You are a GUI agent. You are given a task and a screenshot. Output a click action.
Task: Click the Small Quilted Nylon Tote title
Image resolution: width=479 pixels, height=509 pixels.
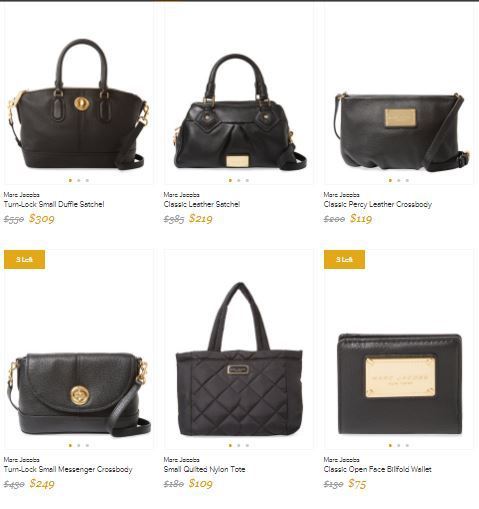click(x=204, y=469)
